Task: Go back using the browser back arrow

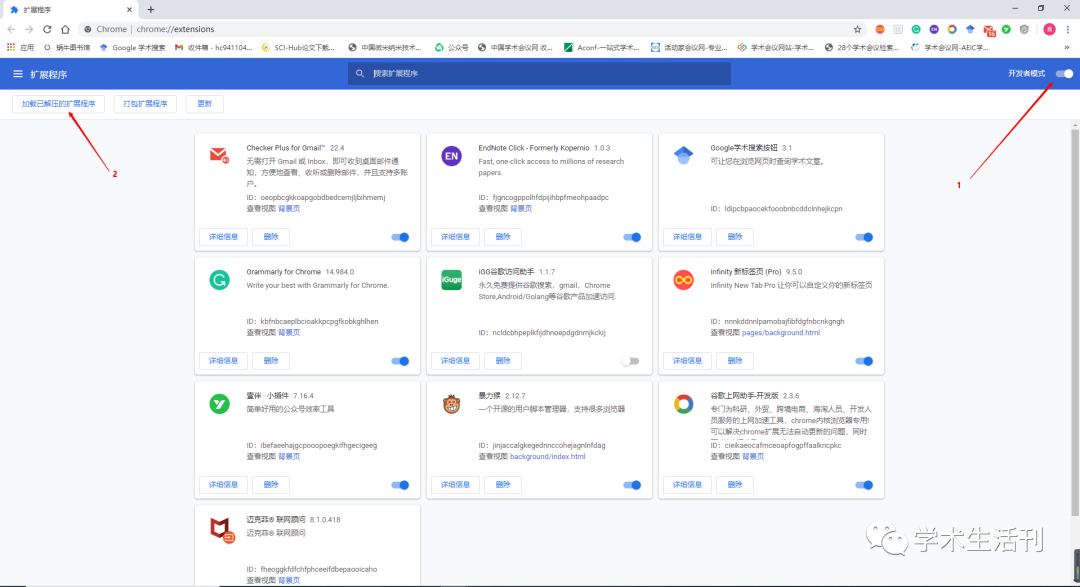Action: (11, 29)
